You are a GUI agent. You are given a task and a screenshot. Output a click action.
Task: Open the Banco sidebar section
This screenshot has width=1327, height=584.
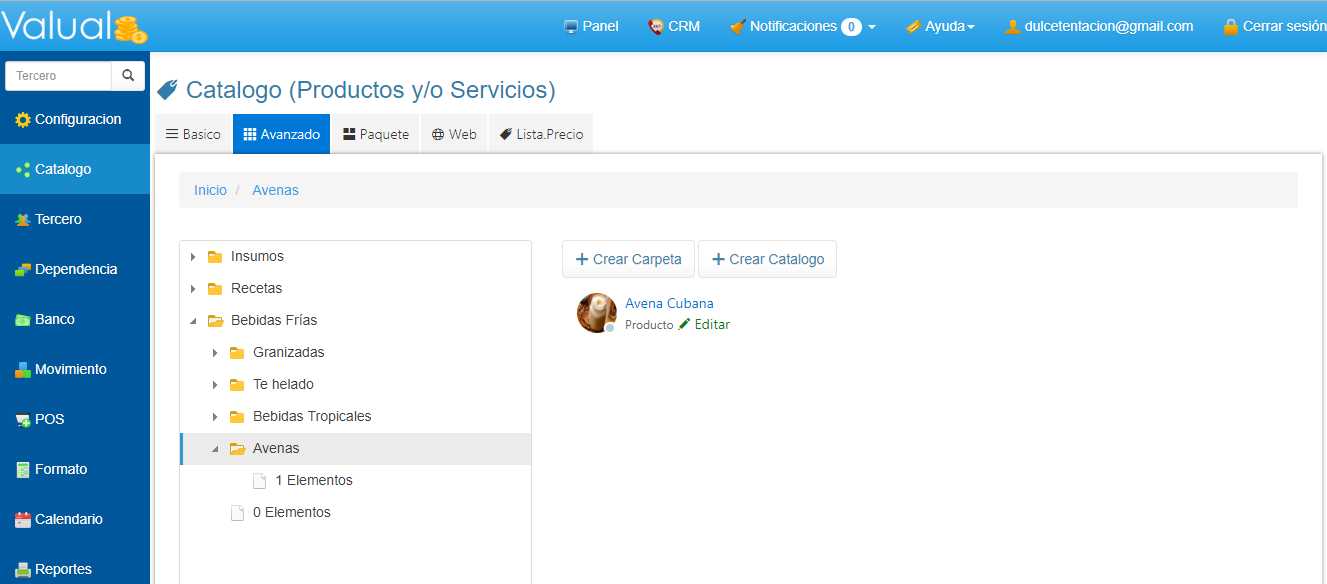(54, 319)
